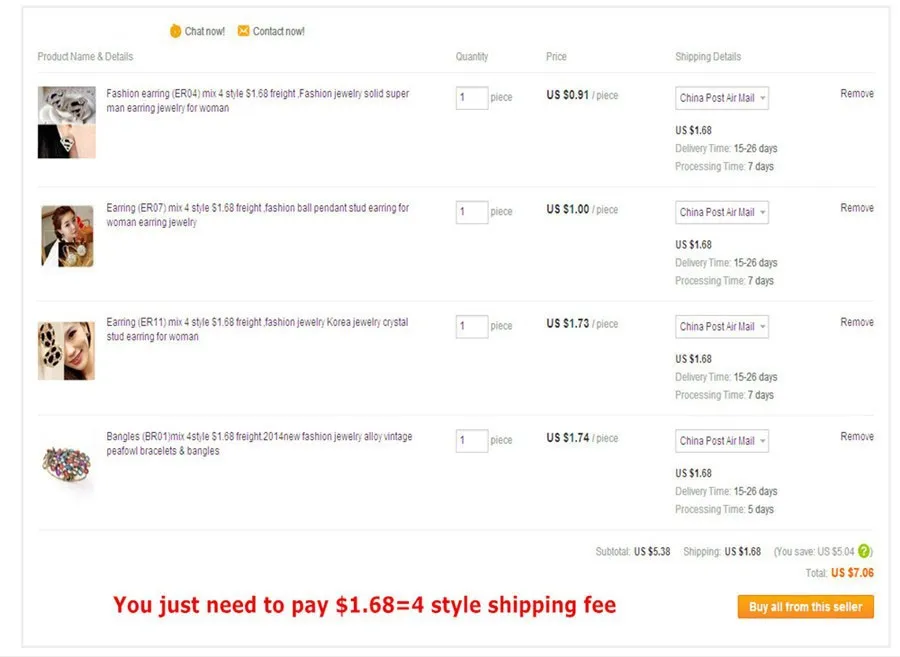Open the peafowl bangle BR01 thumbnail

67,465
